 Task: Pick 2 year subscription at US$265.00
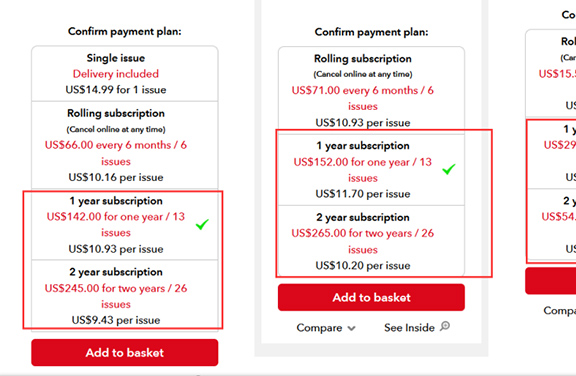371,241
